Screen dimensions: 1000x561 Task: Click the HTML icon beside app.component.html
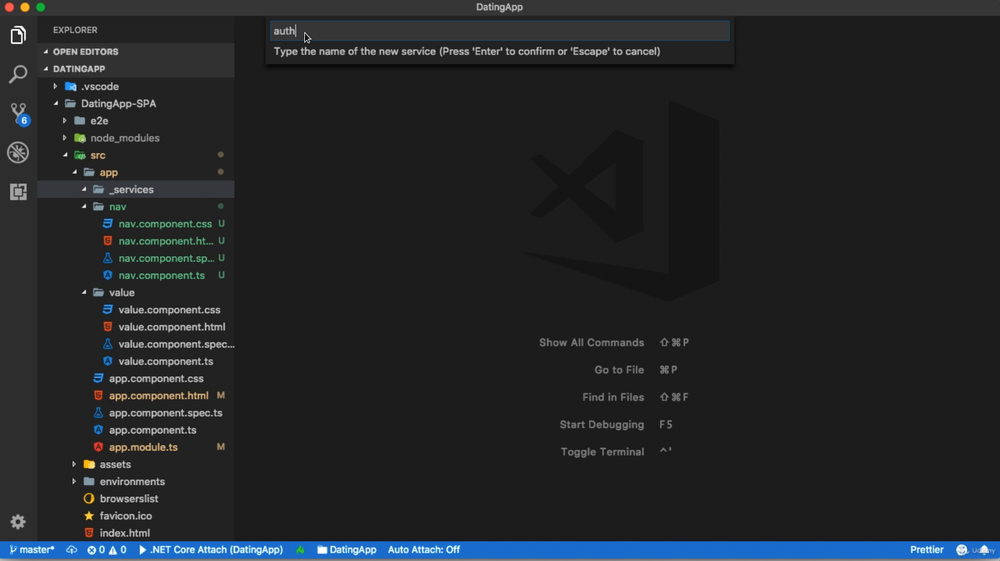[x=98, y=396]
